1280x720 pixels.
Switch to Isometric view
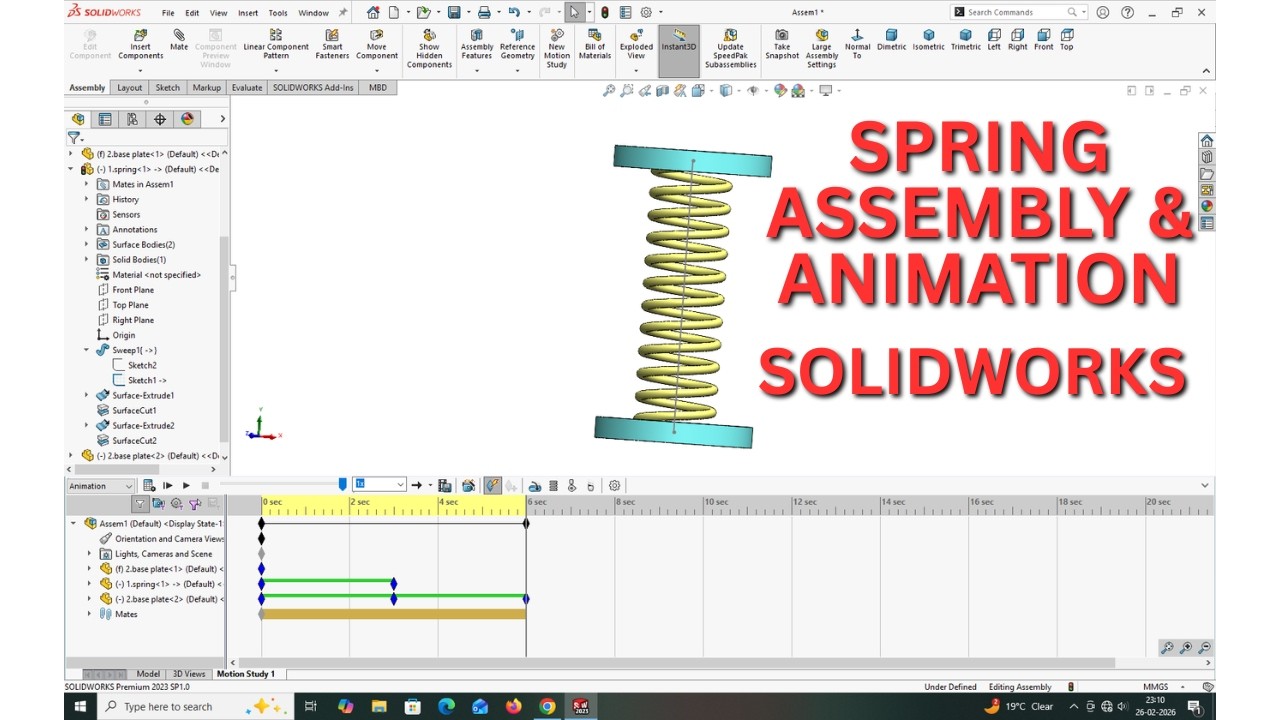pyautogui.click(x=928, y=40)
